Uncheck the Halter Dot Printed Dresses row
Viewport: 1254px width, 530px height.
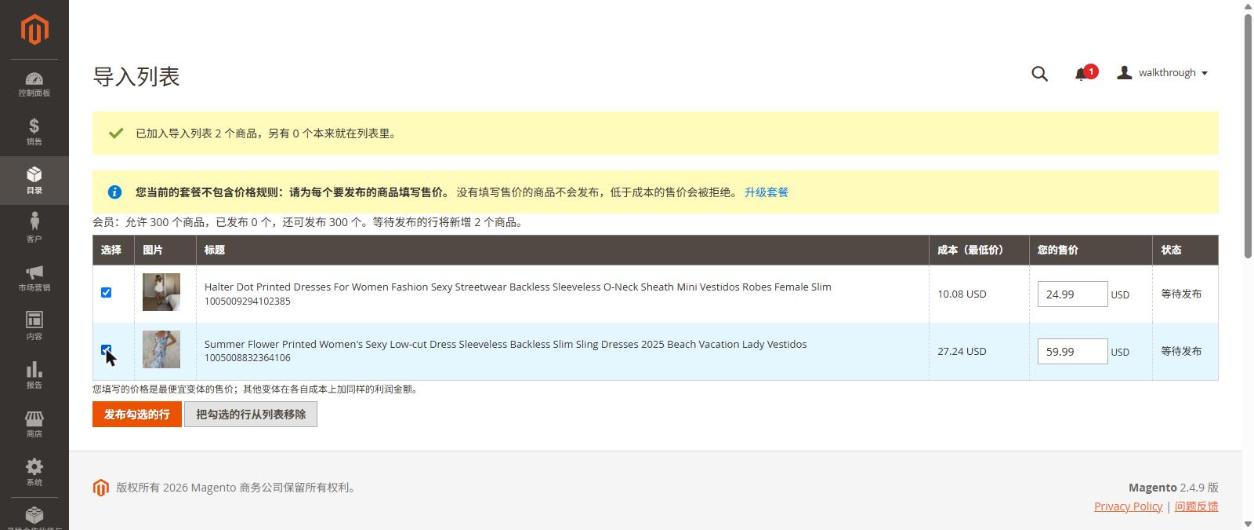click(x=107, y=293)
